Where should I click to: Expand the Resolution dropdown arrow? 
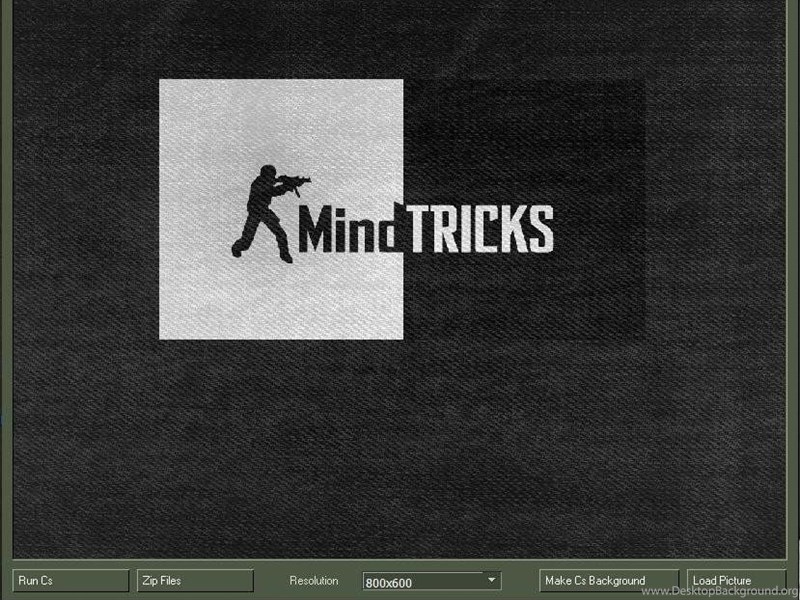click(x=491, y=580)
